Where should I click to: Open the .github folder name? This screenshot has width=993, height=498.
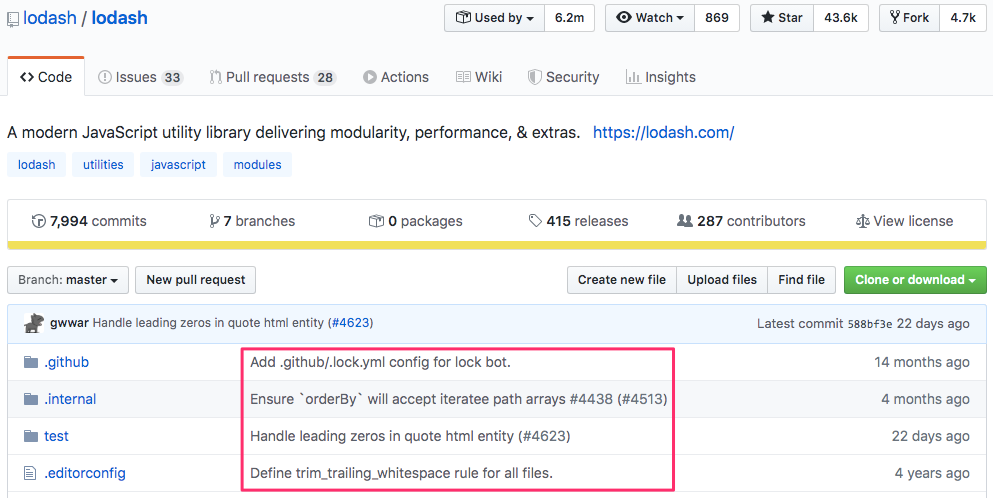(66, 362)
